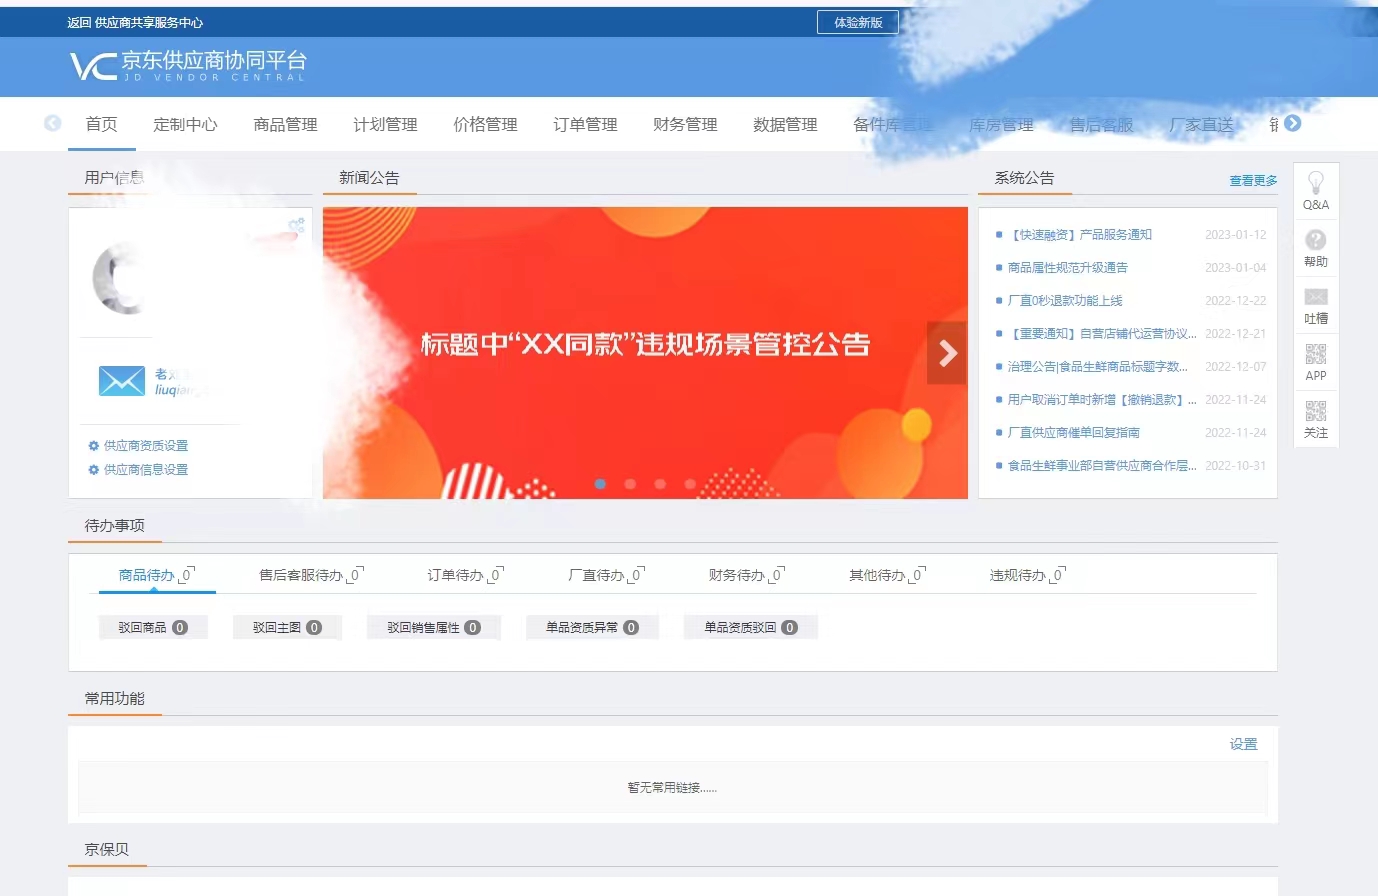Open the 吐槽 feedback icon
This screenshot has height=896, width=1378.
(x=1315, y=305)
